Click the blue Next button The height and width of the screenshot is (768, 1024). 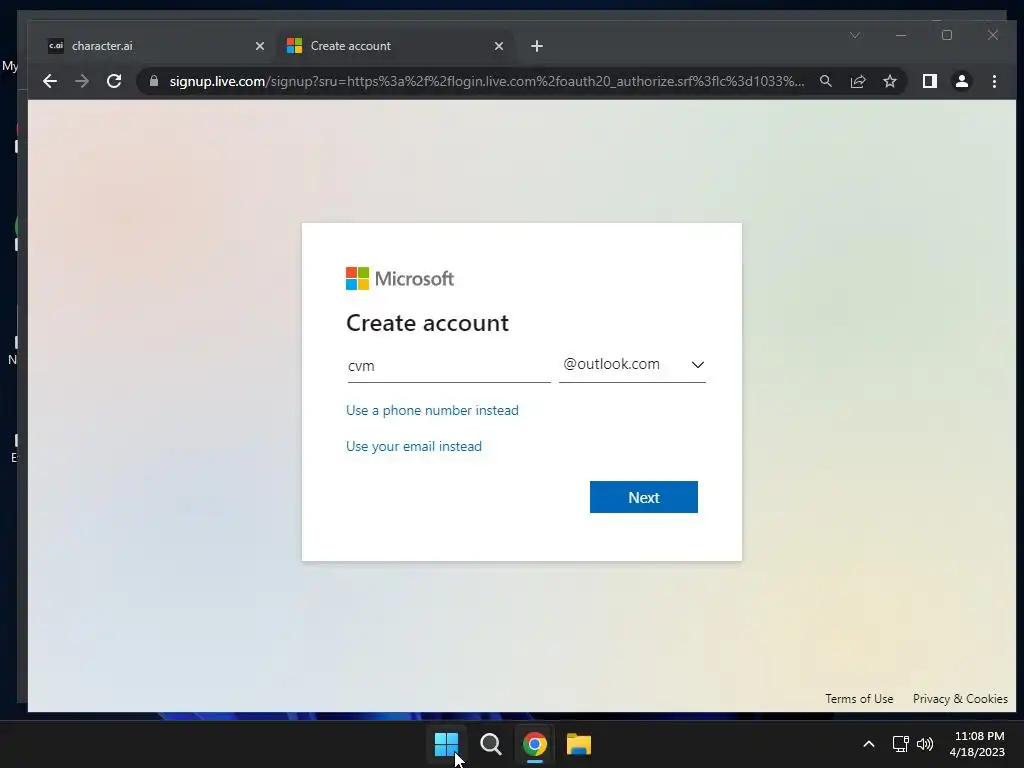644,497
